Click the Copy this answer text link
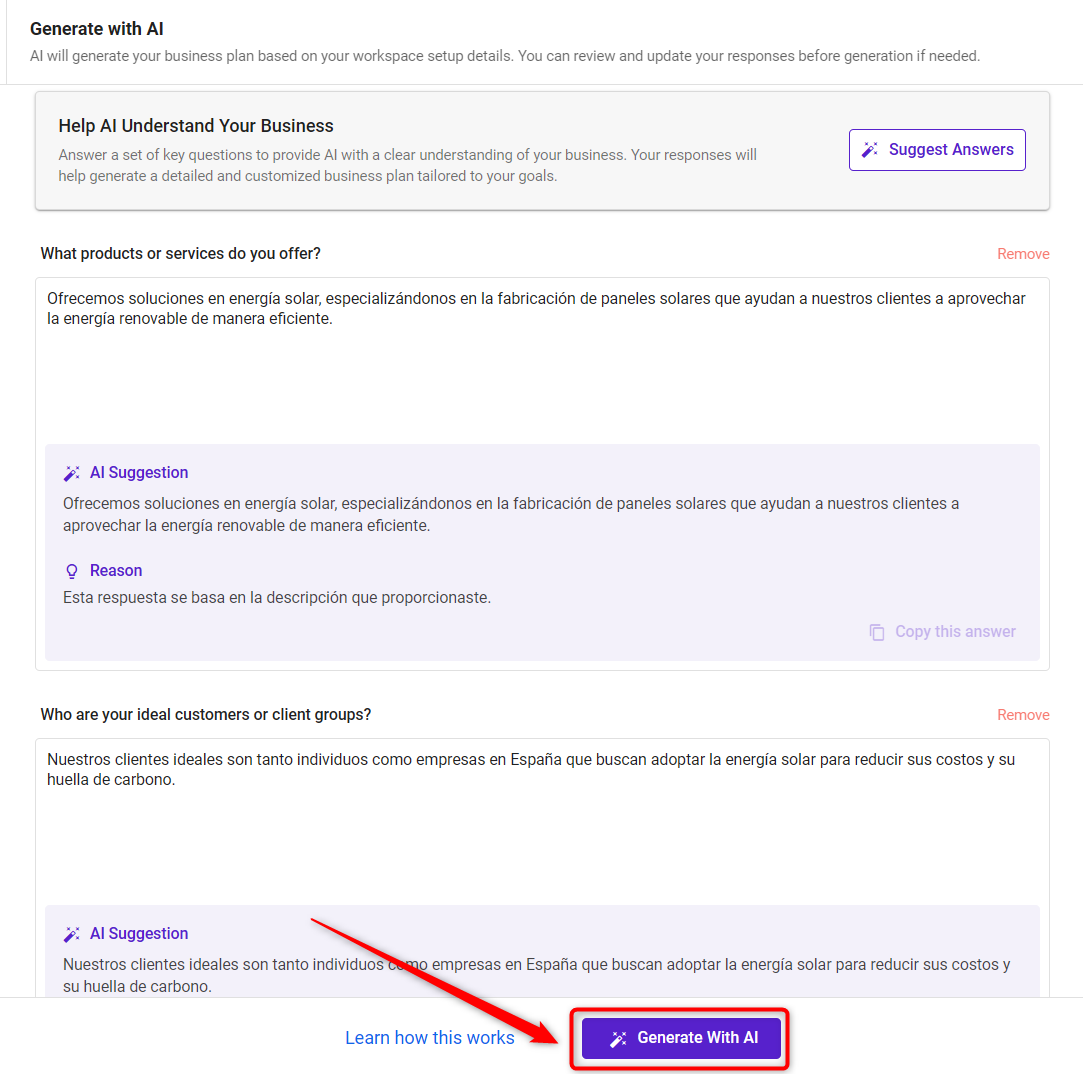 point(955,631)
